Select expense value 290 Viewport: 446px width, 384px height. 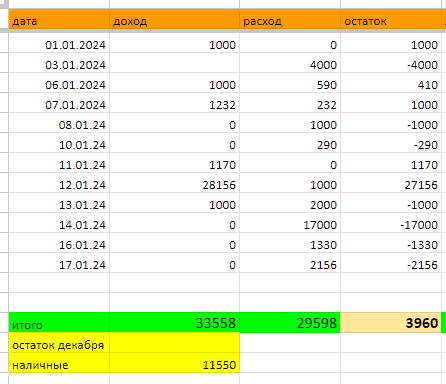click(x=290, y=143)
